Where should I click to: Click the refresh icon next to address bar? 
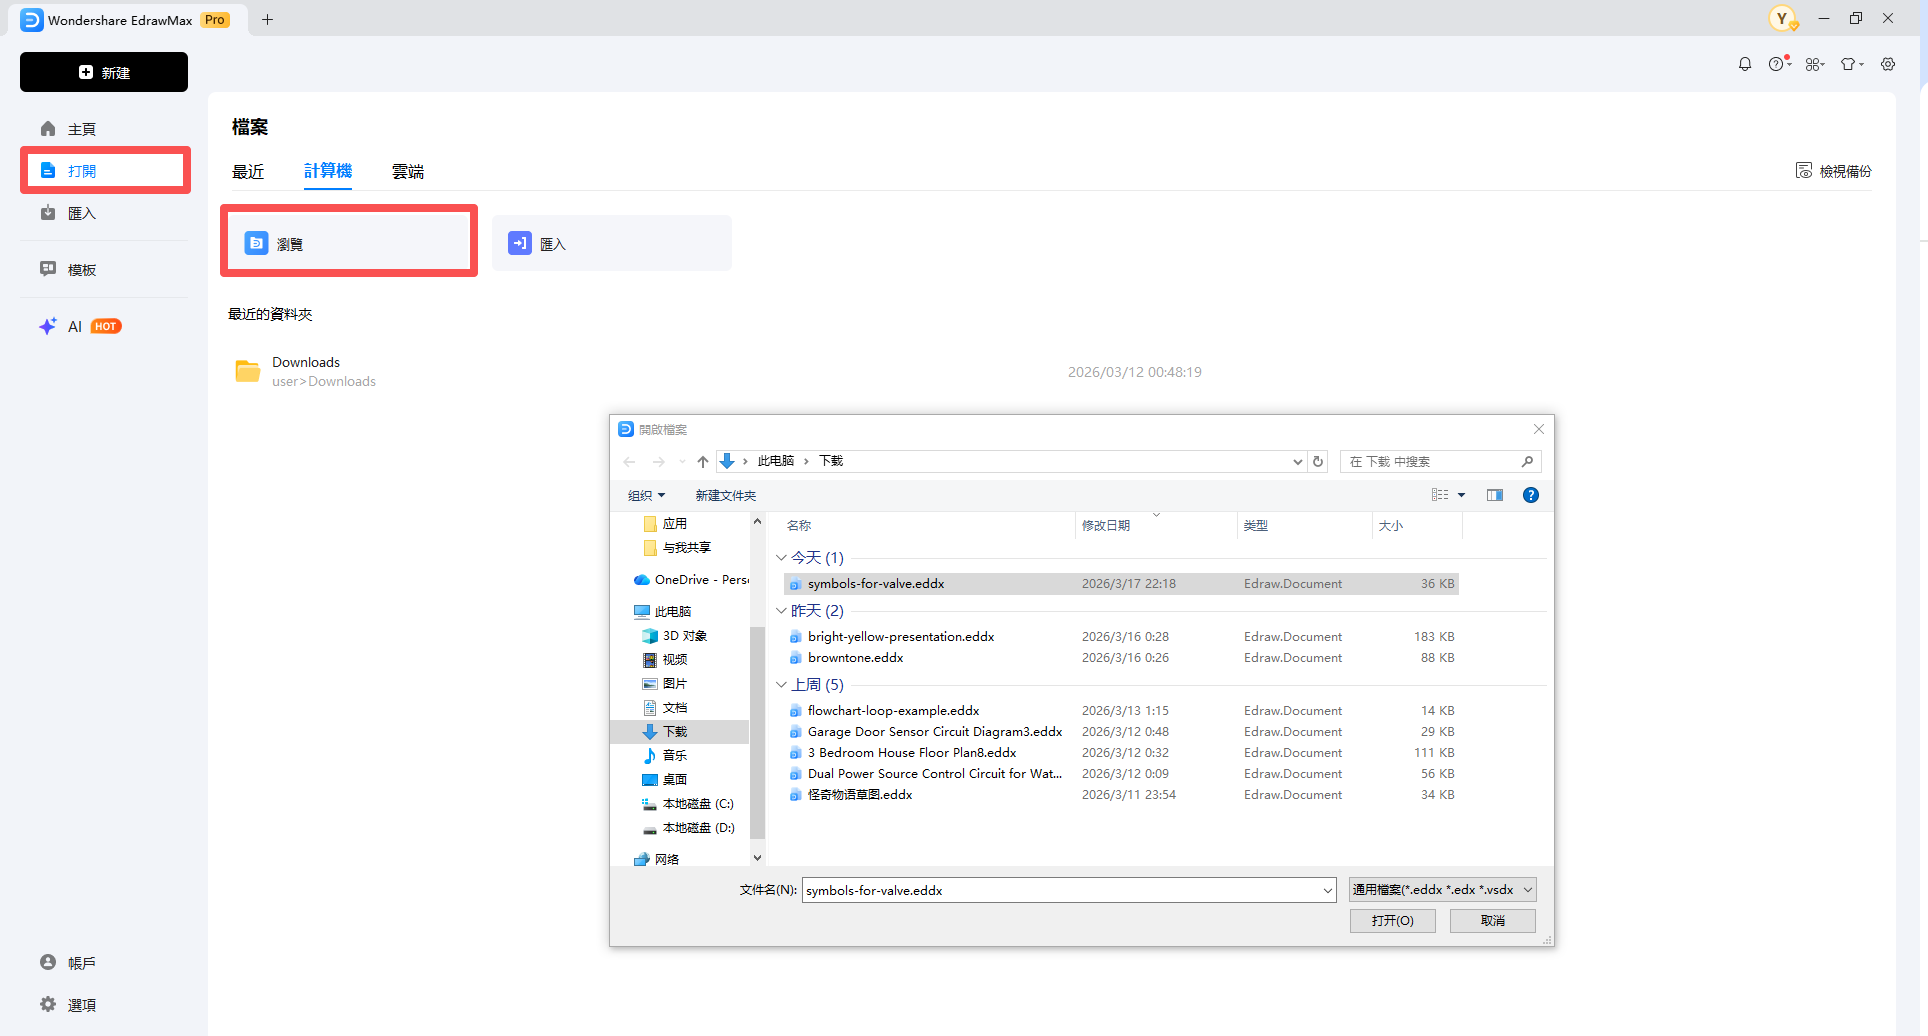[1318, 461]
